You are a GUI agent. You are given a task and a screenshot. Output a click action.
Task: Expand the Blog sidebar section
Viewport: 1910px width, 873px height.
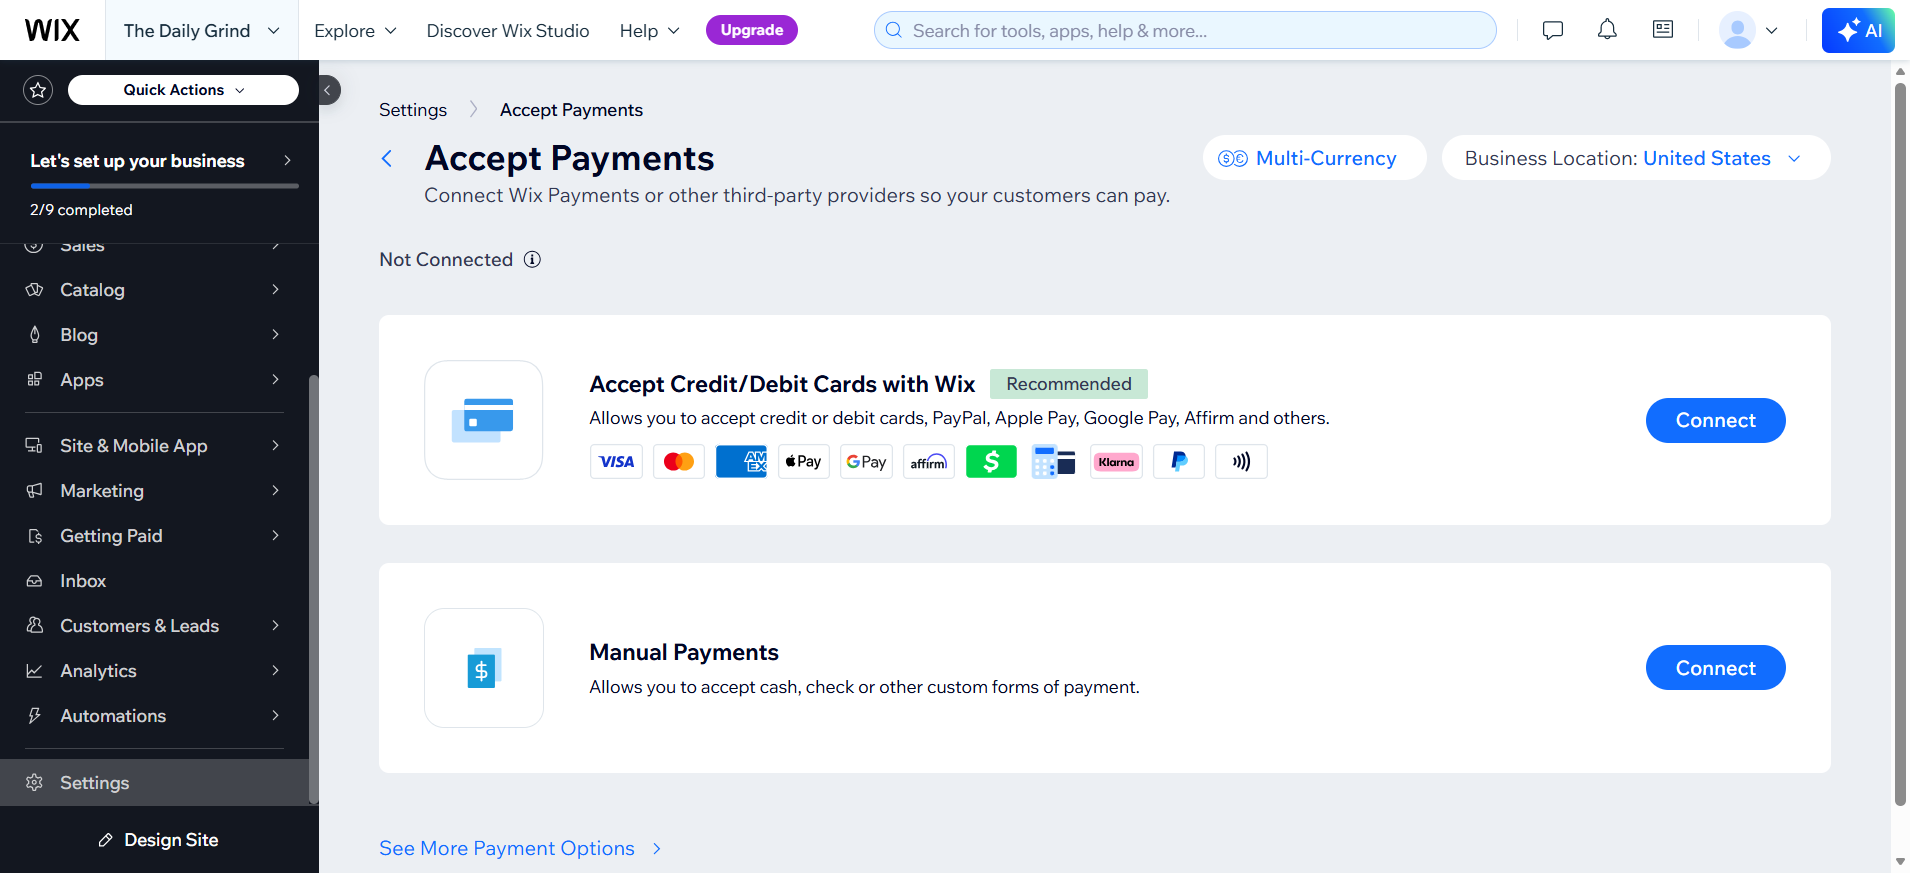point(154,335)
